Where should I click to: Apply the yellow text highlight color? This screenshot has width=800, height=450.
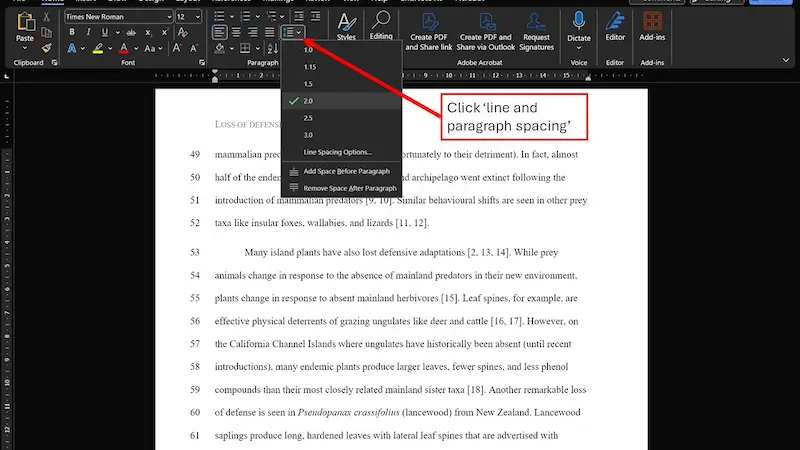point(98,48)
